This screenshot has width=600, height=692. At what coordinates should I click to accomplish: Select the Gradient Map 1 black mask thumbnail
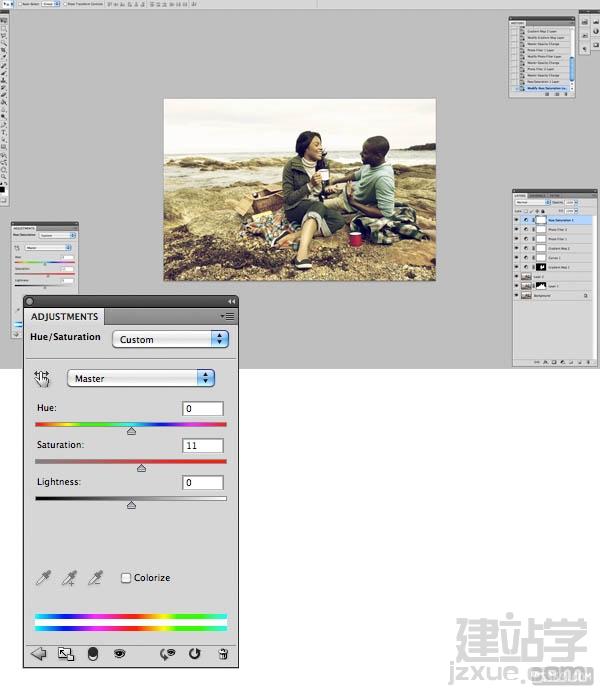[541, 267]
